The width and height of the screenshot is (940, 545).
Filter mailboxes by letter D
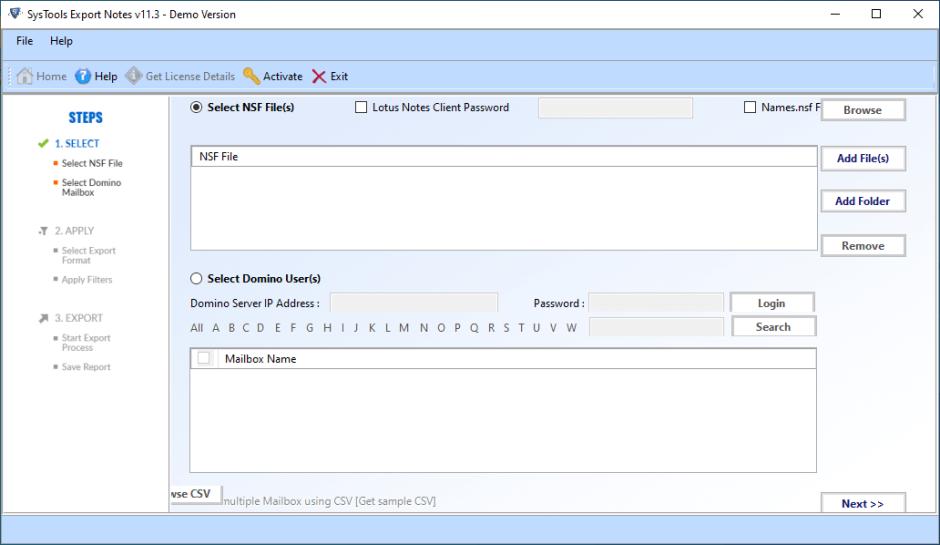click(x=261, y=328)
